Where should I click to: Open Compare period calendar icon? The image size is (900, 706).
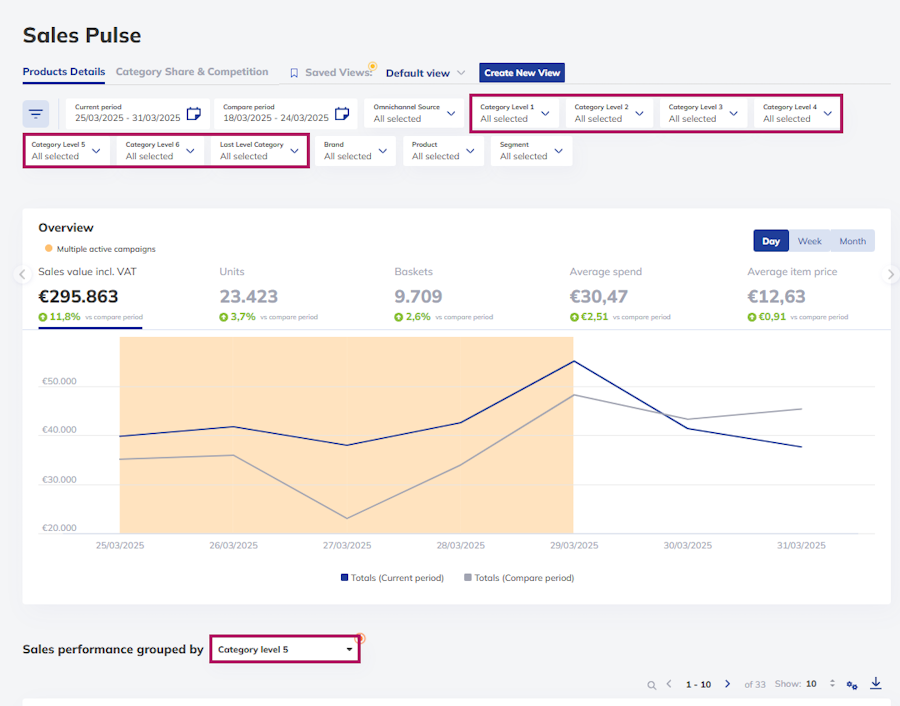click(342, 114)
